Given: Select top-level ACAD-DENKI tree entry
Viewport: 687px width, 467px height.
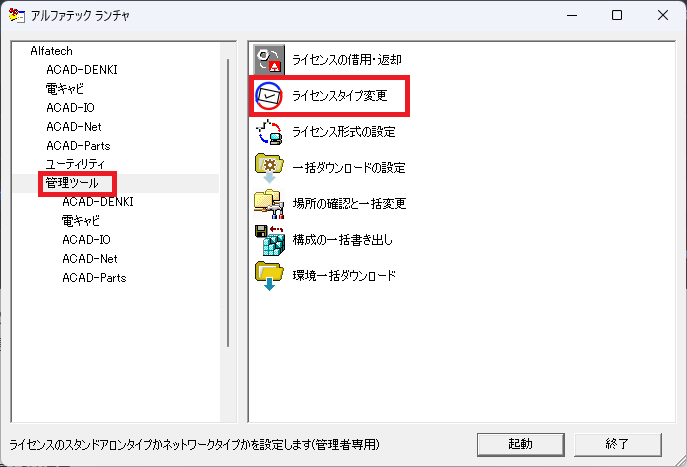Looking at the screenshot, I should 82,70.
